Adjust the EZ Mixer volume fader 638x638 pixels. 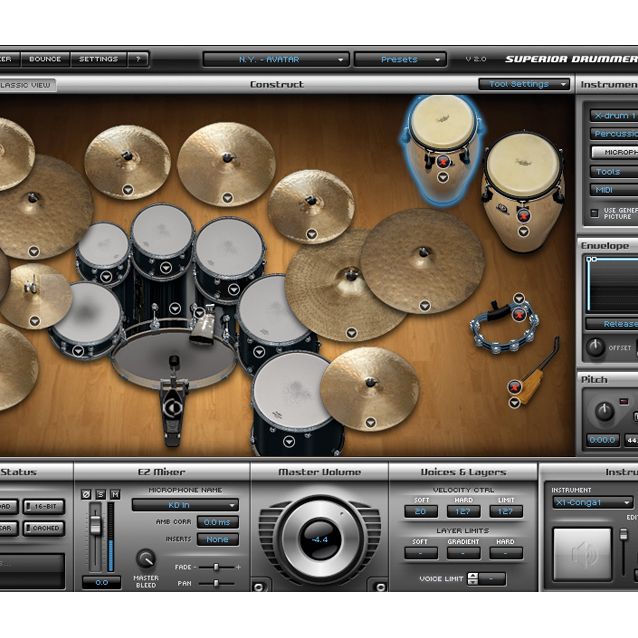click(x=95, y=525)
